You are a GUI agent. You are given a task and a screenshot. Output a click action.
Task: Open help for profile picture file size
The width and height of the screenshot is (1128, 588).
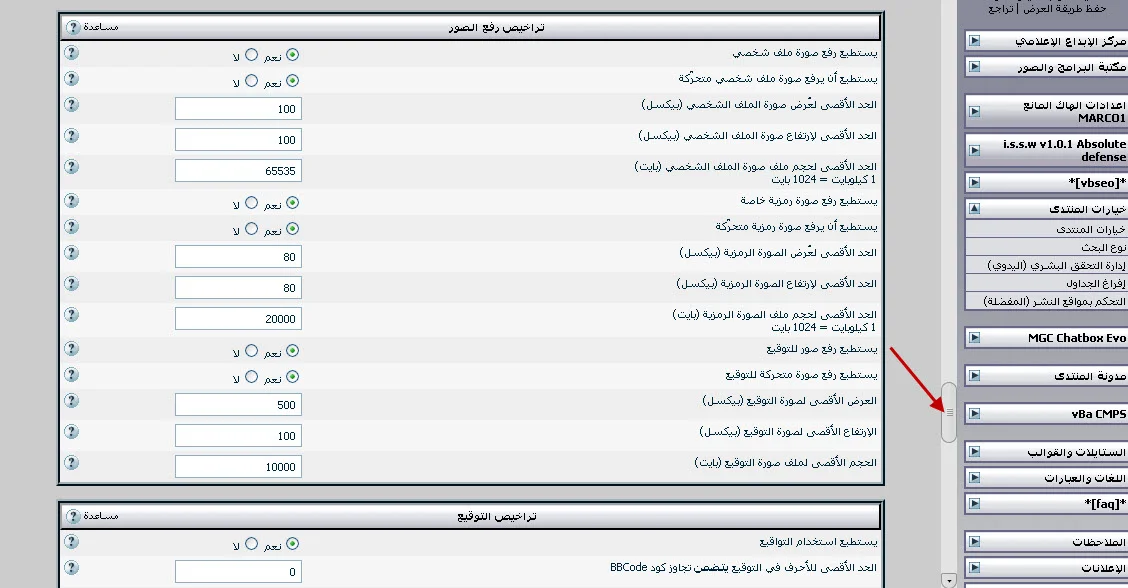click(x=72, y=167)
